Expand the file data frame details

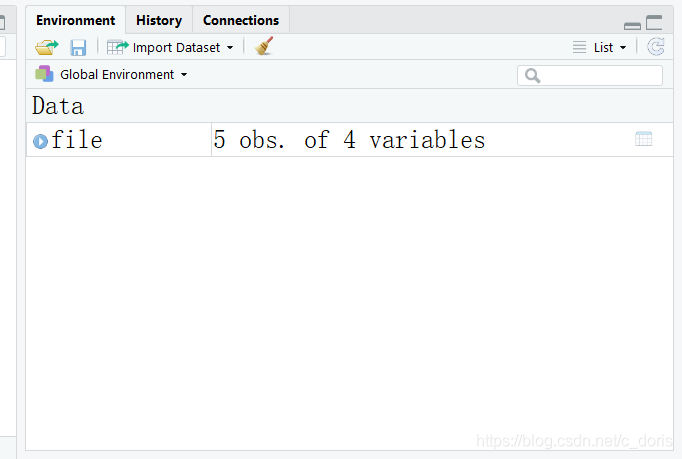40,141
